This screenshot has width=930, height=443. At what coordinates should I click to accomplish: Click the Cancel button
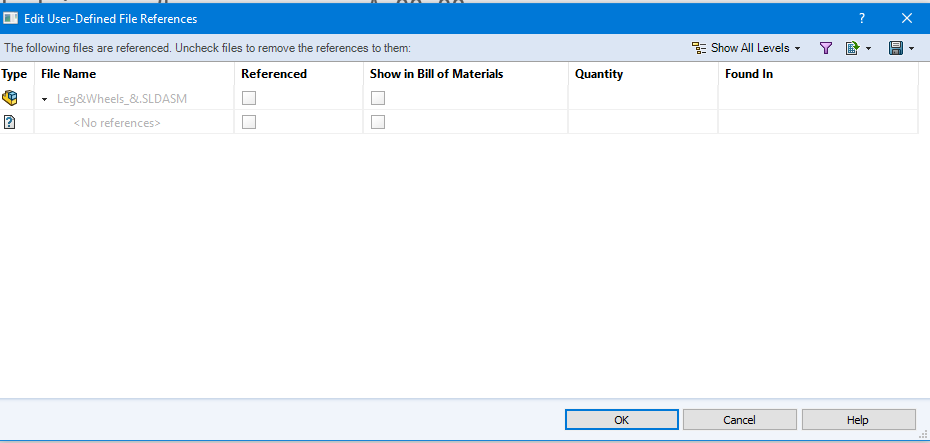(x=740, y=420)
